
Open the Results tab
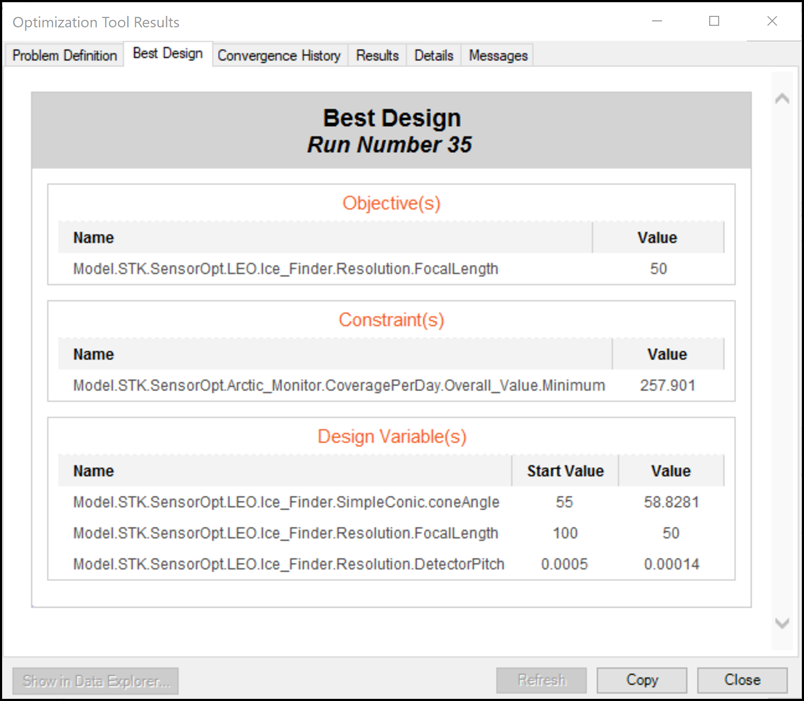[x=377, y=56]
